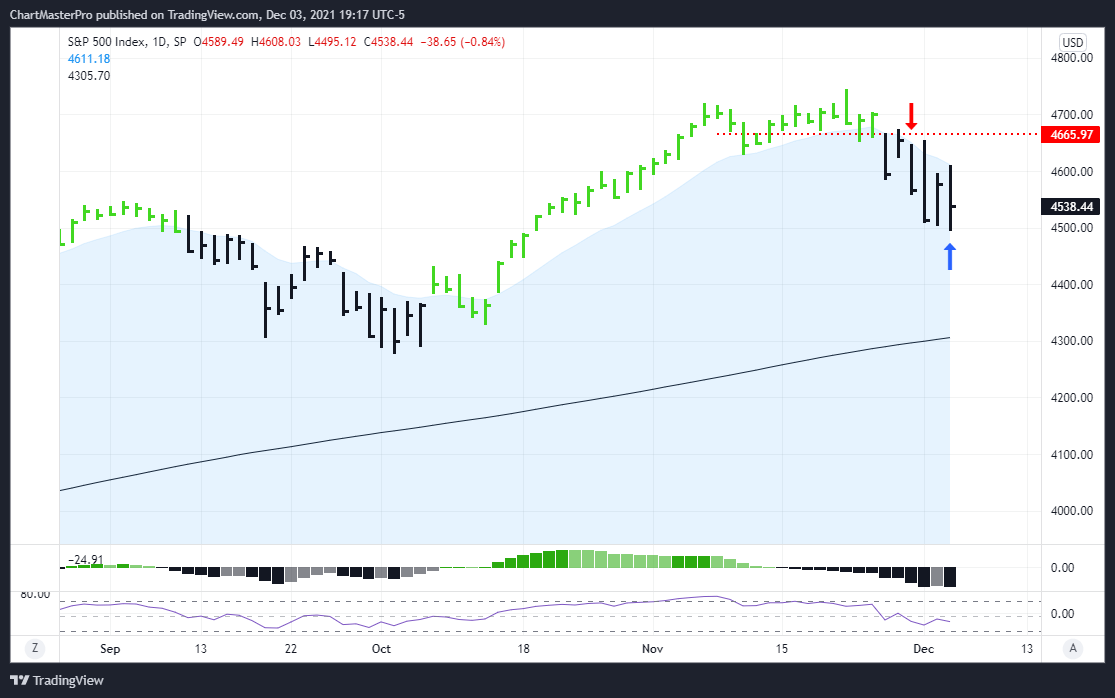Toggle the Z timezone button at bottom-left
Viewport: 1115px width, 698px height.
tap(34, 648)
